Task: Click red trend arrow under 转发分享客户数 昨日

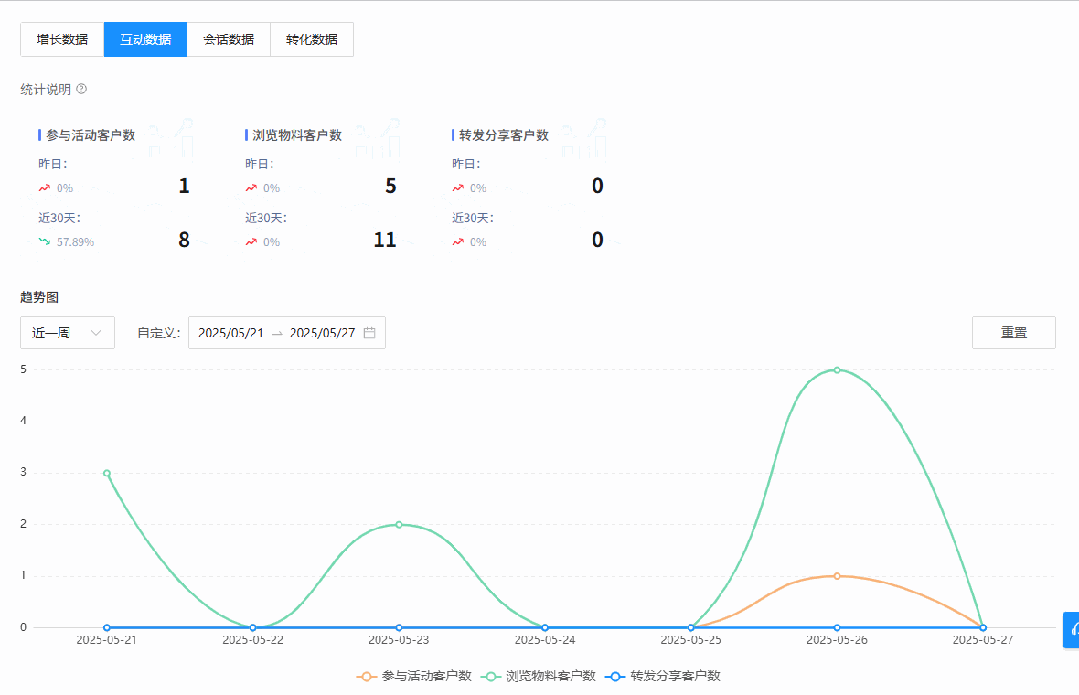Action: [x=458, y=187]
